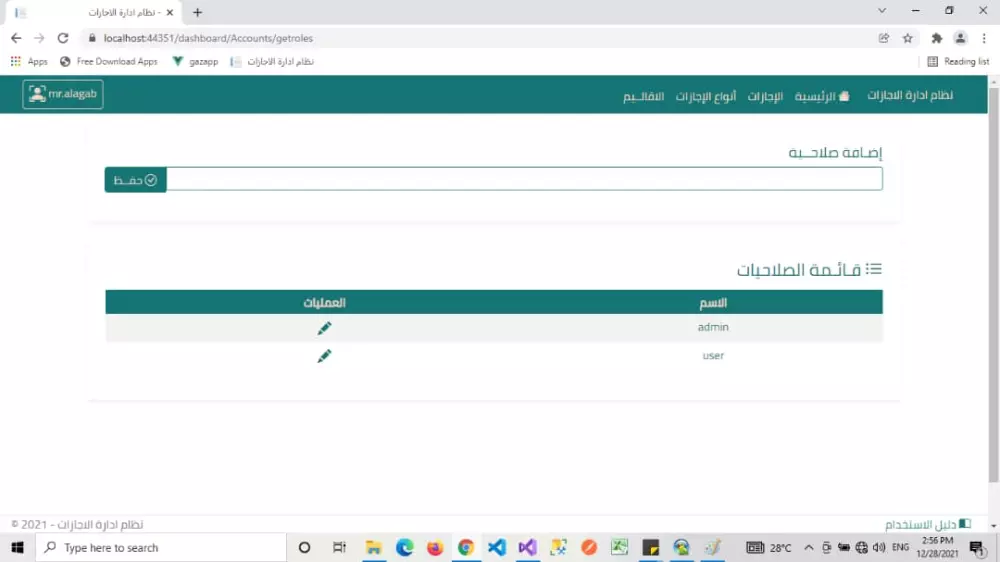Open Firefox from taskbar

435,547
